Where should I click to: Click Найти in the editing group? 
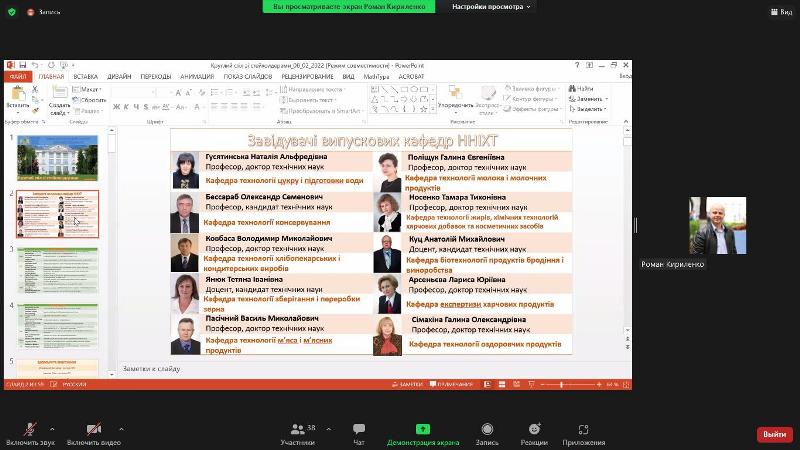pyautogui.click(x=584, y=89)
